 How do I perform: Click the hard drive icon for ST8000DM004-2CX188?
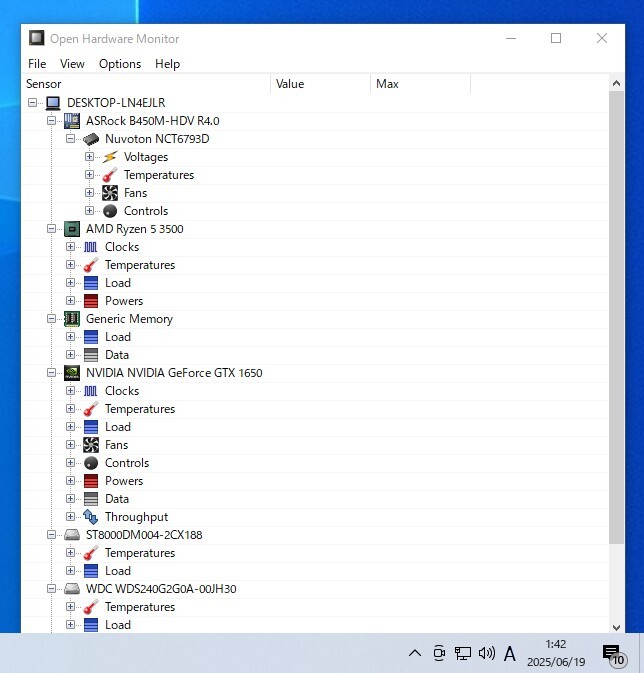[x=72, y=535]
